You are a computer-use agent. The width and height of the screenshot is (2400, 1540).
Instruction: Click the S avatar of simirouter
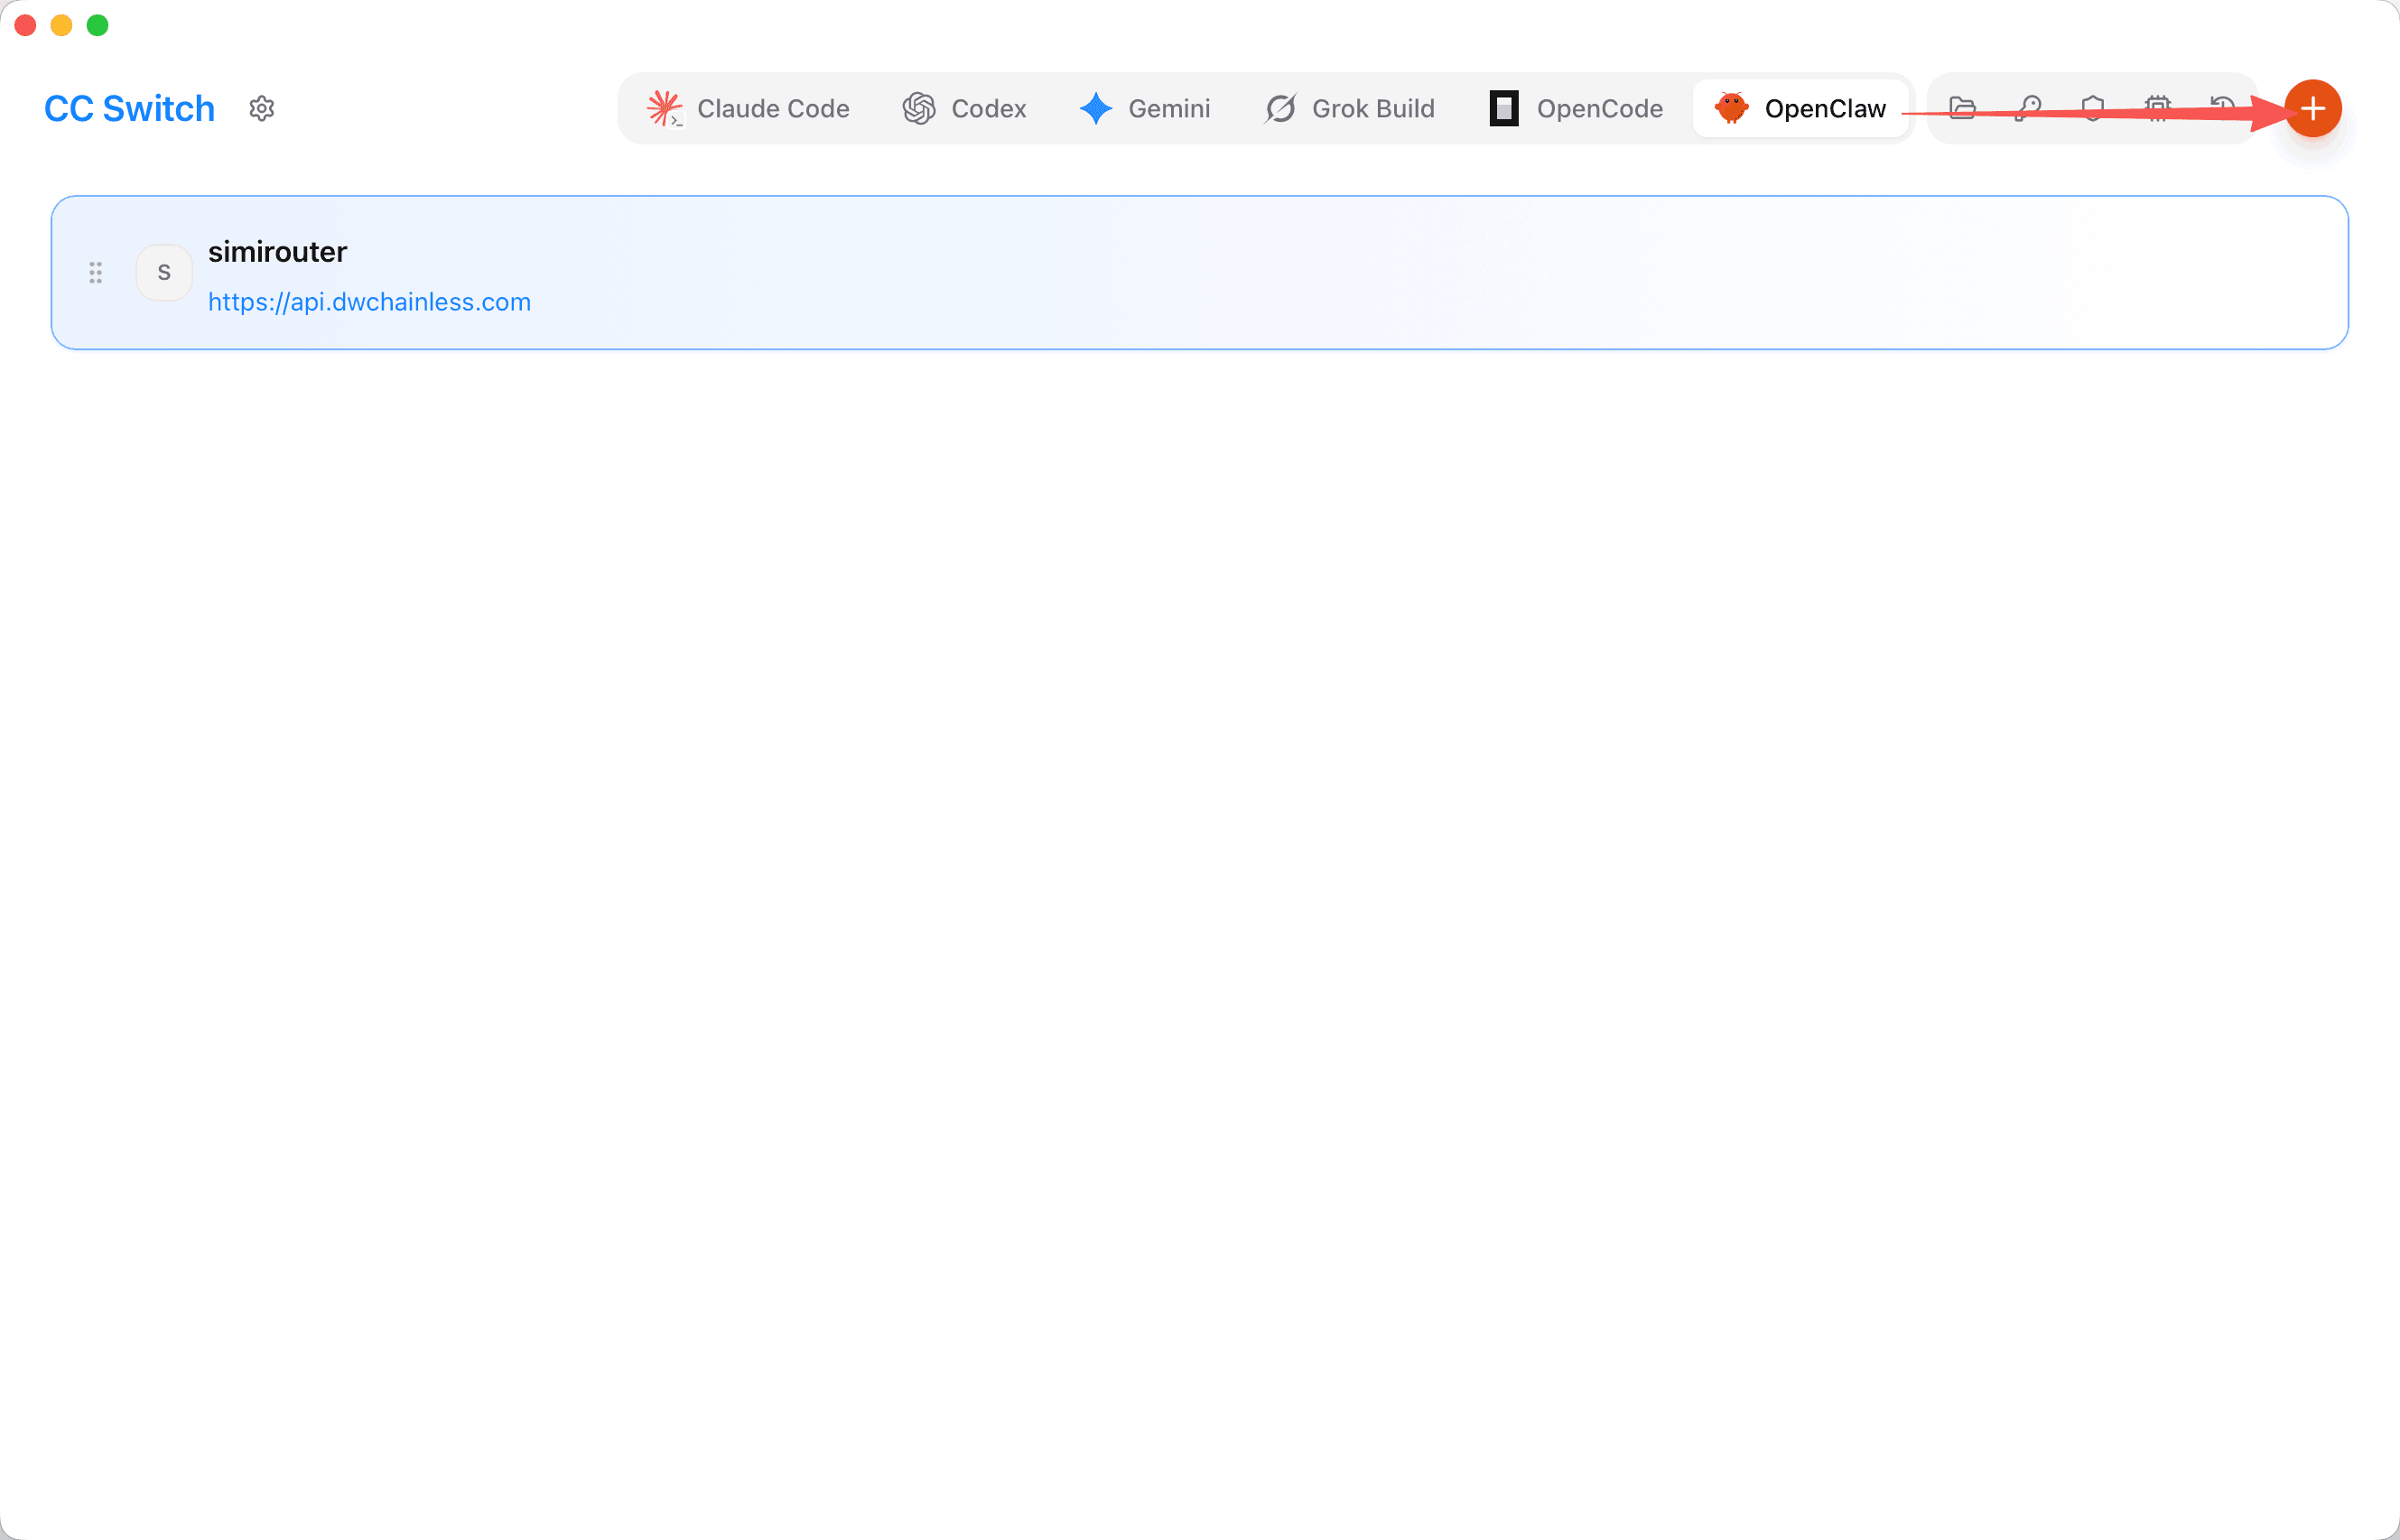[x=164, y=272]
